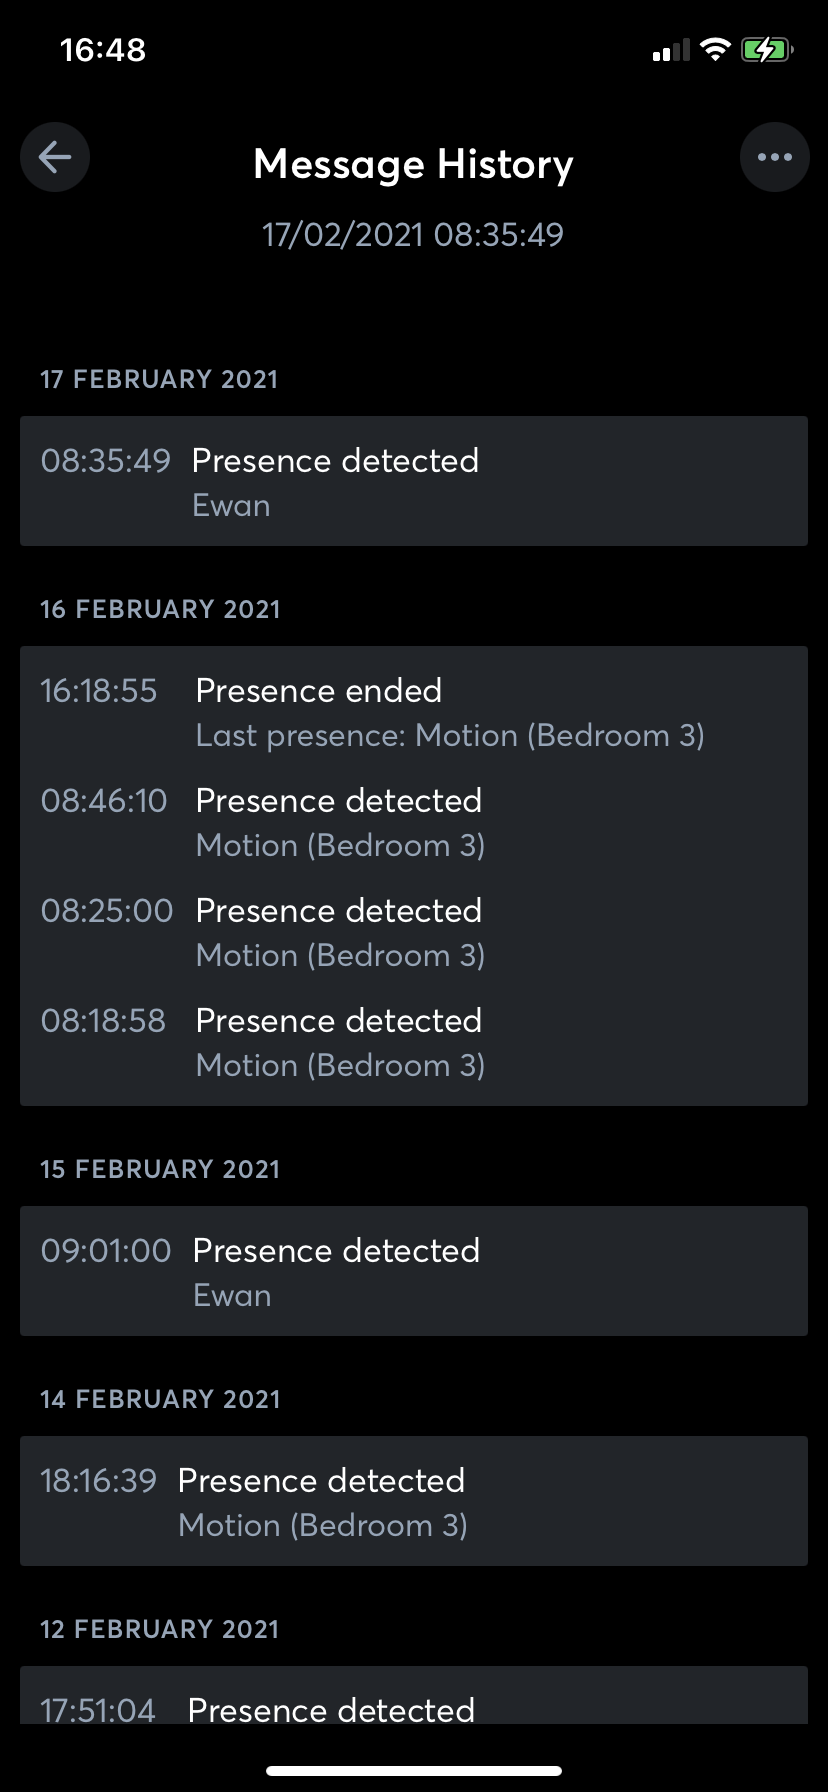Open the 08:35:49 Presence detected Ewan entry
Image resolution: width=828 pixels, height=1792 pixels.
413,481
